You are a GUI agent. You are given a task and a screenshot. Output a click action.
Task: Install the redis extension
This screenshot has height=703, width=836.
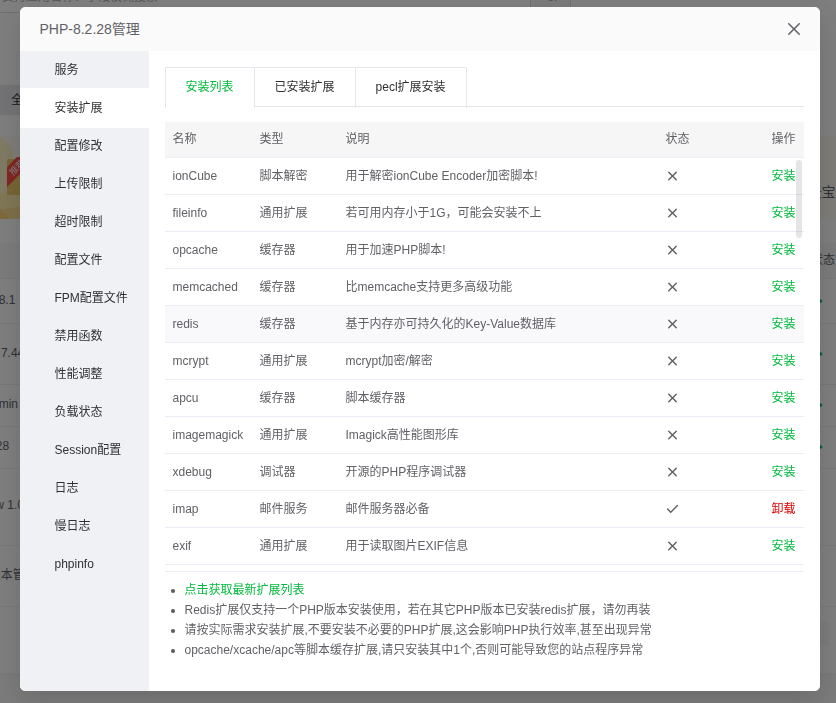[783, 324]
